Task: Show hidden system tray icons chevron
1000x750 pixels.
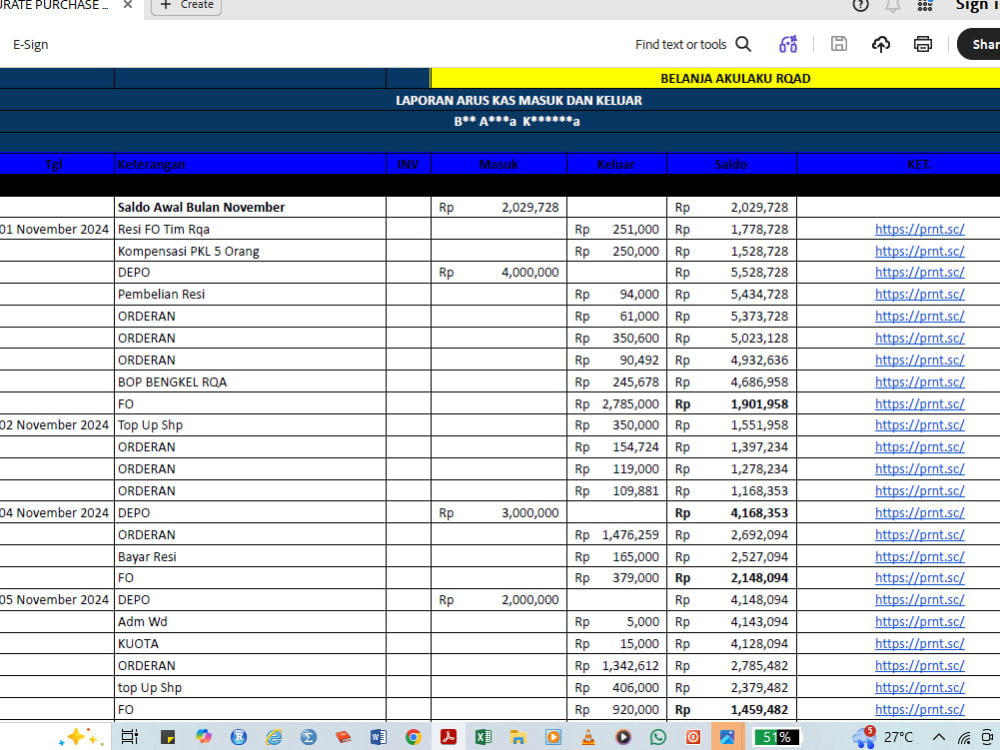Action: [x=939, y=737]
